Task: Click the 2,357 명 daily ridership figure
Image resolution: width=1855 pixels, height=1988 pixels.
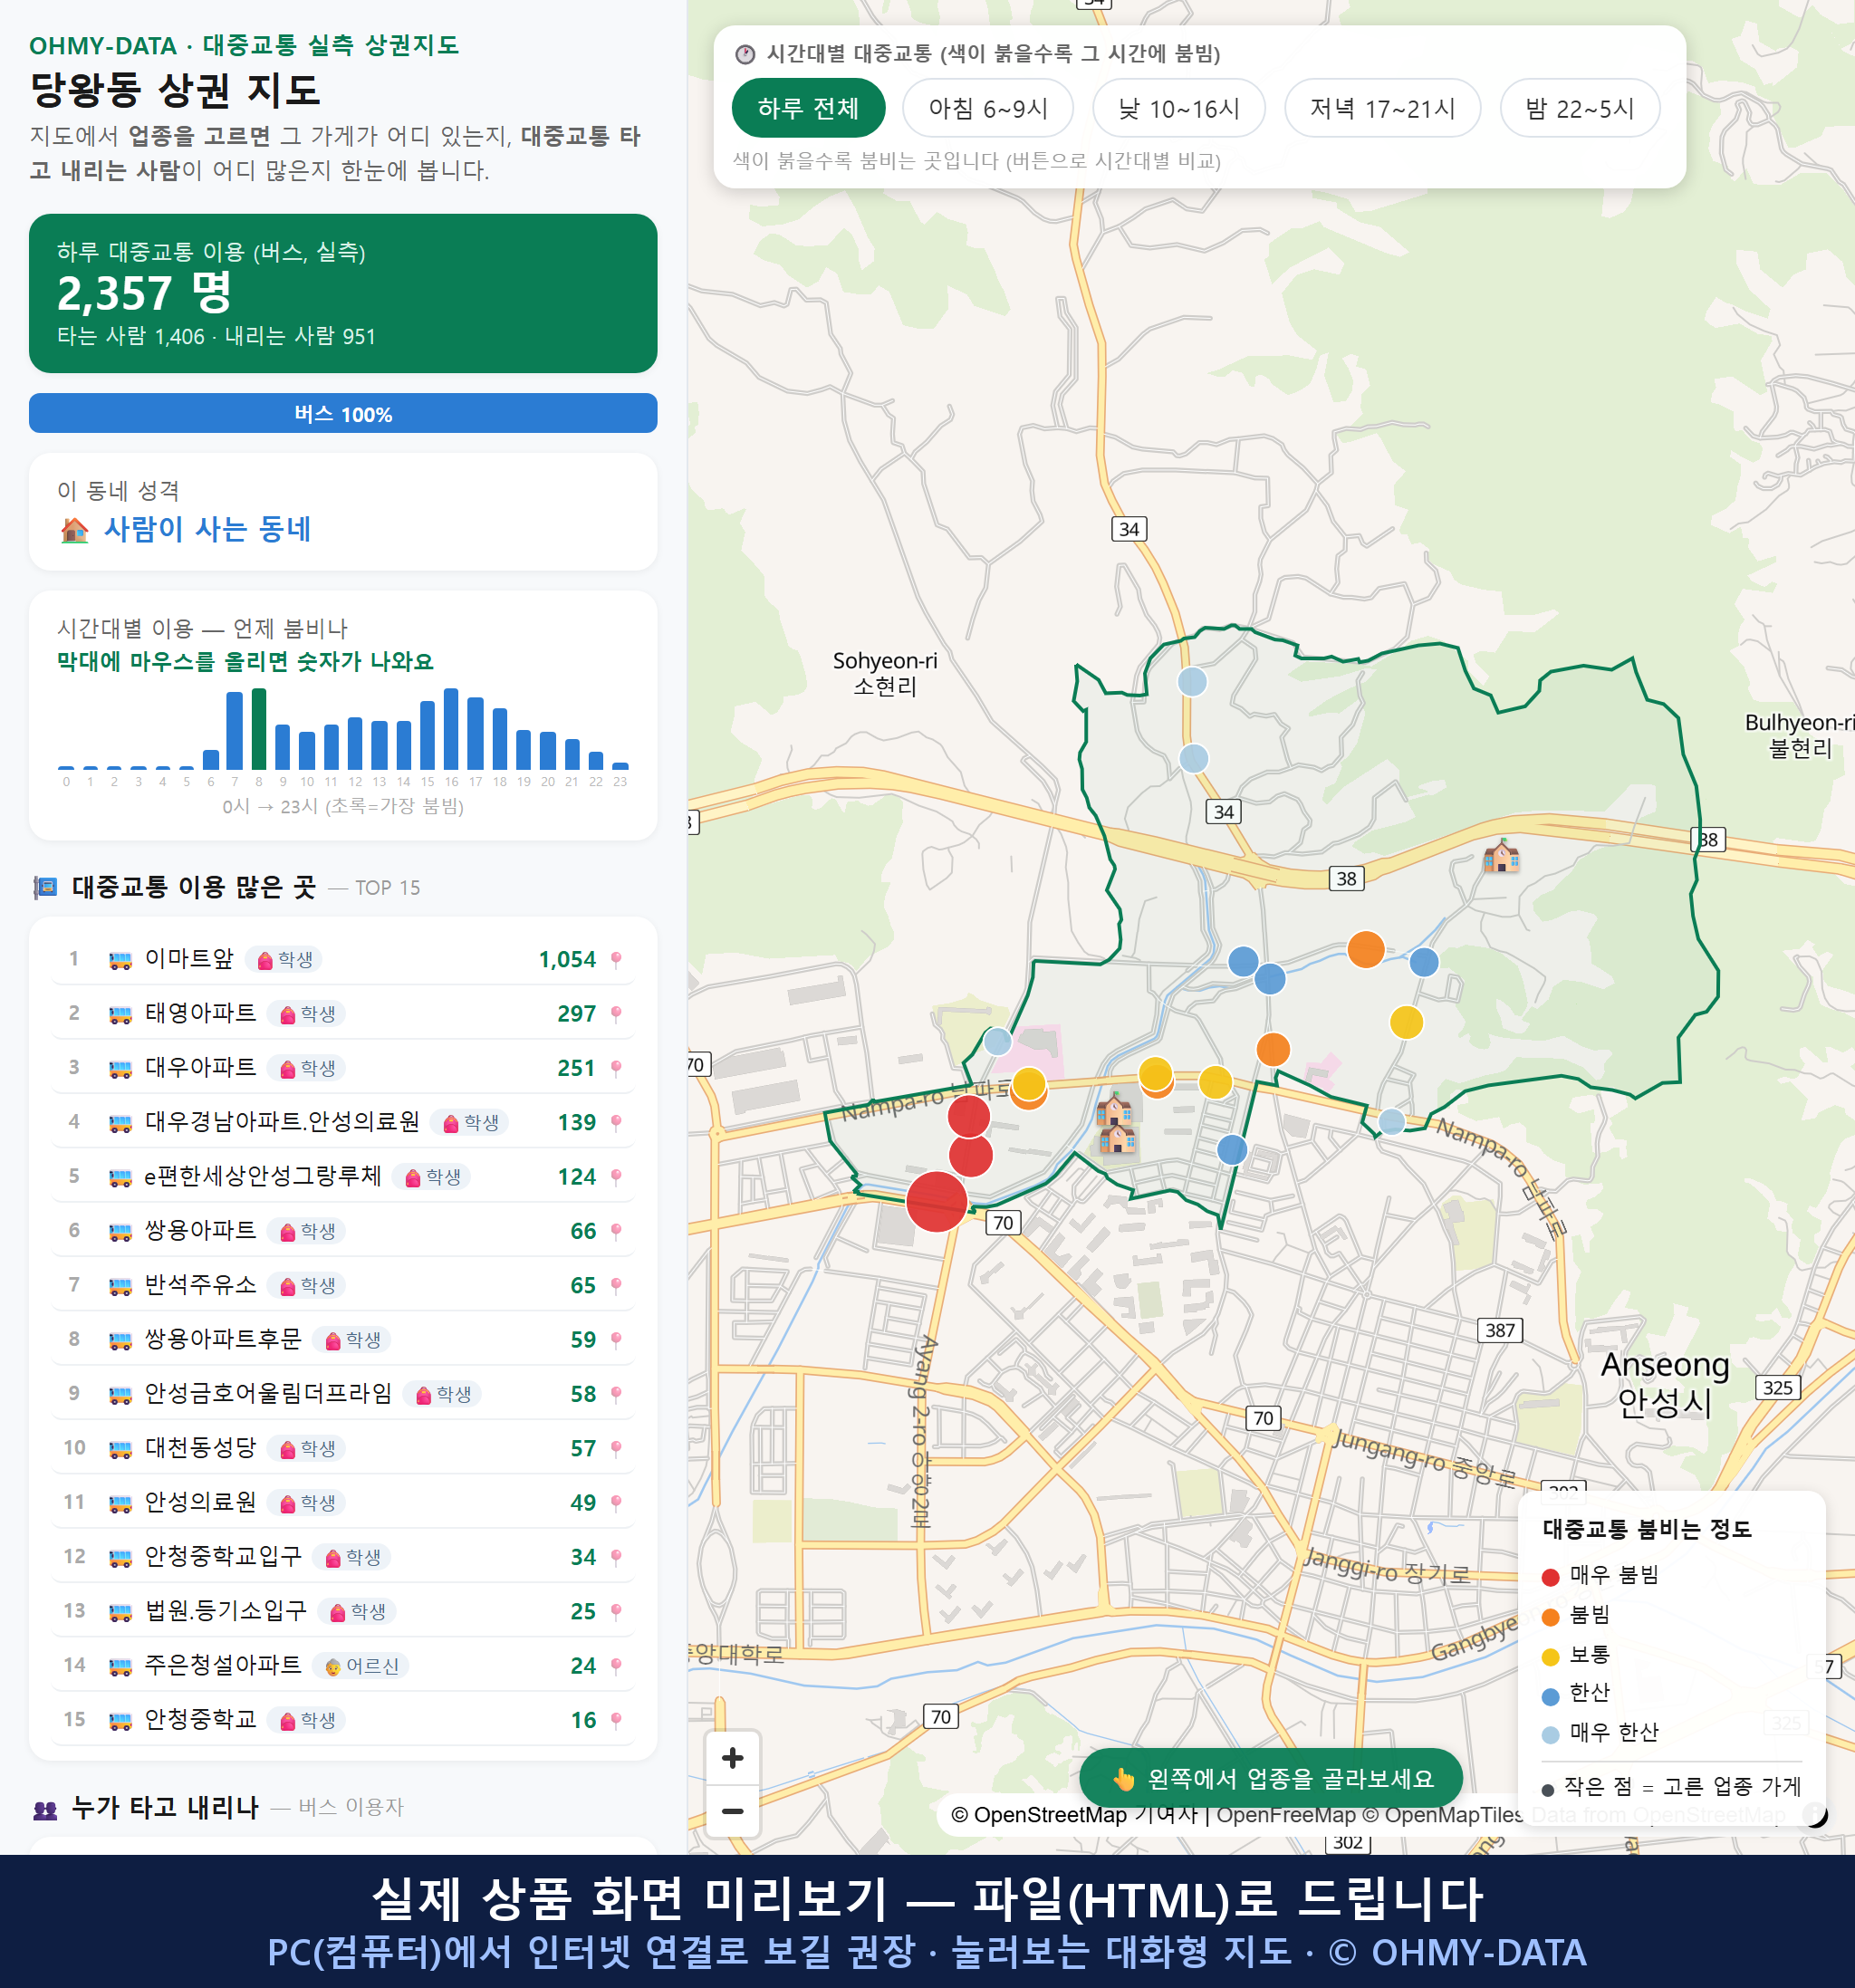Action: click(145, 293)
